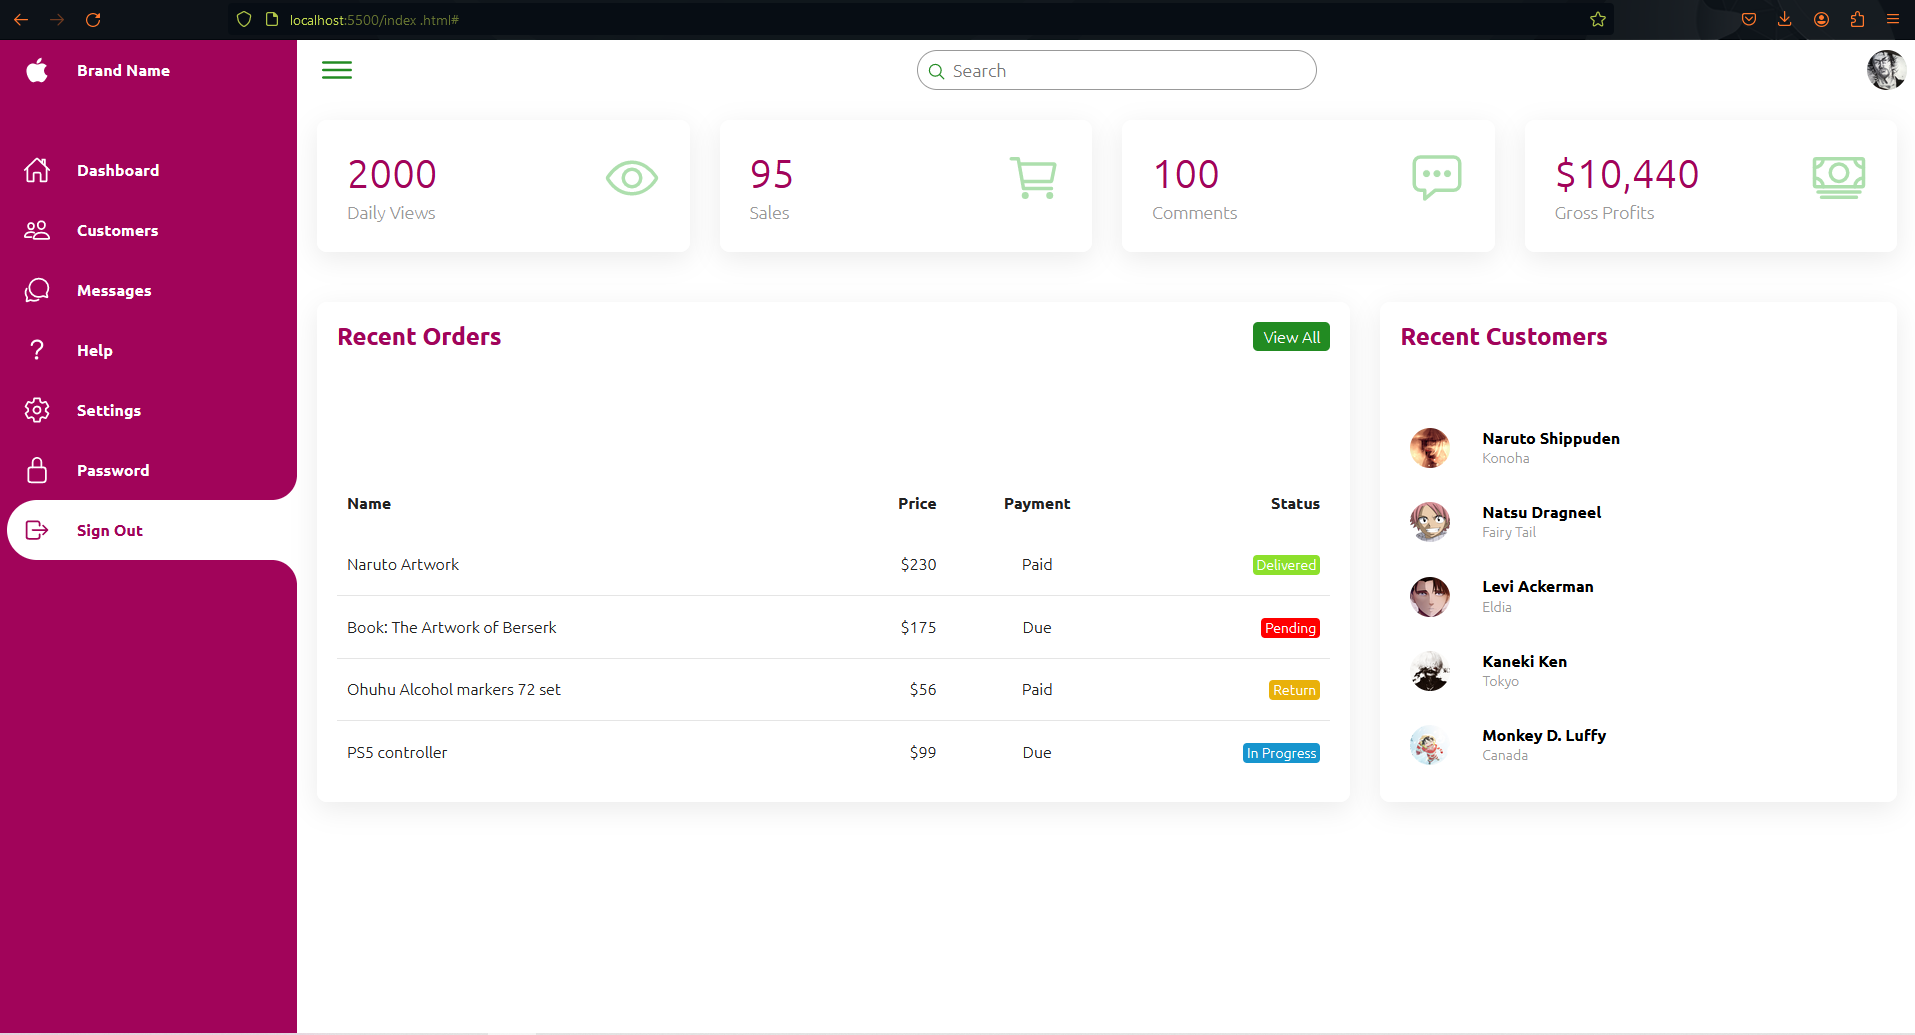
Task: Click the Pending status badge for Berserk book
Action: coord(1290,628)
